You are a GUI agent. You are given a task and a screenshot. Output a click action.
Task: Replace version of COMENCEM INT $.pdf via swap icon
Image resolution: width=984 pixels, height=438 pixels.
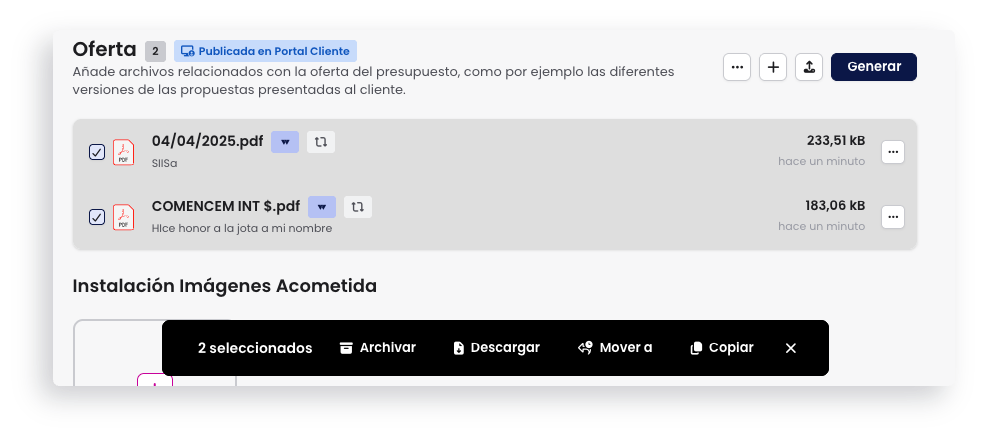[x=358, y=206]
